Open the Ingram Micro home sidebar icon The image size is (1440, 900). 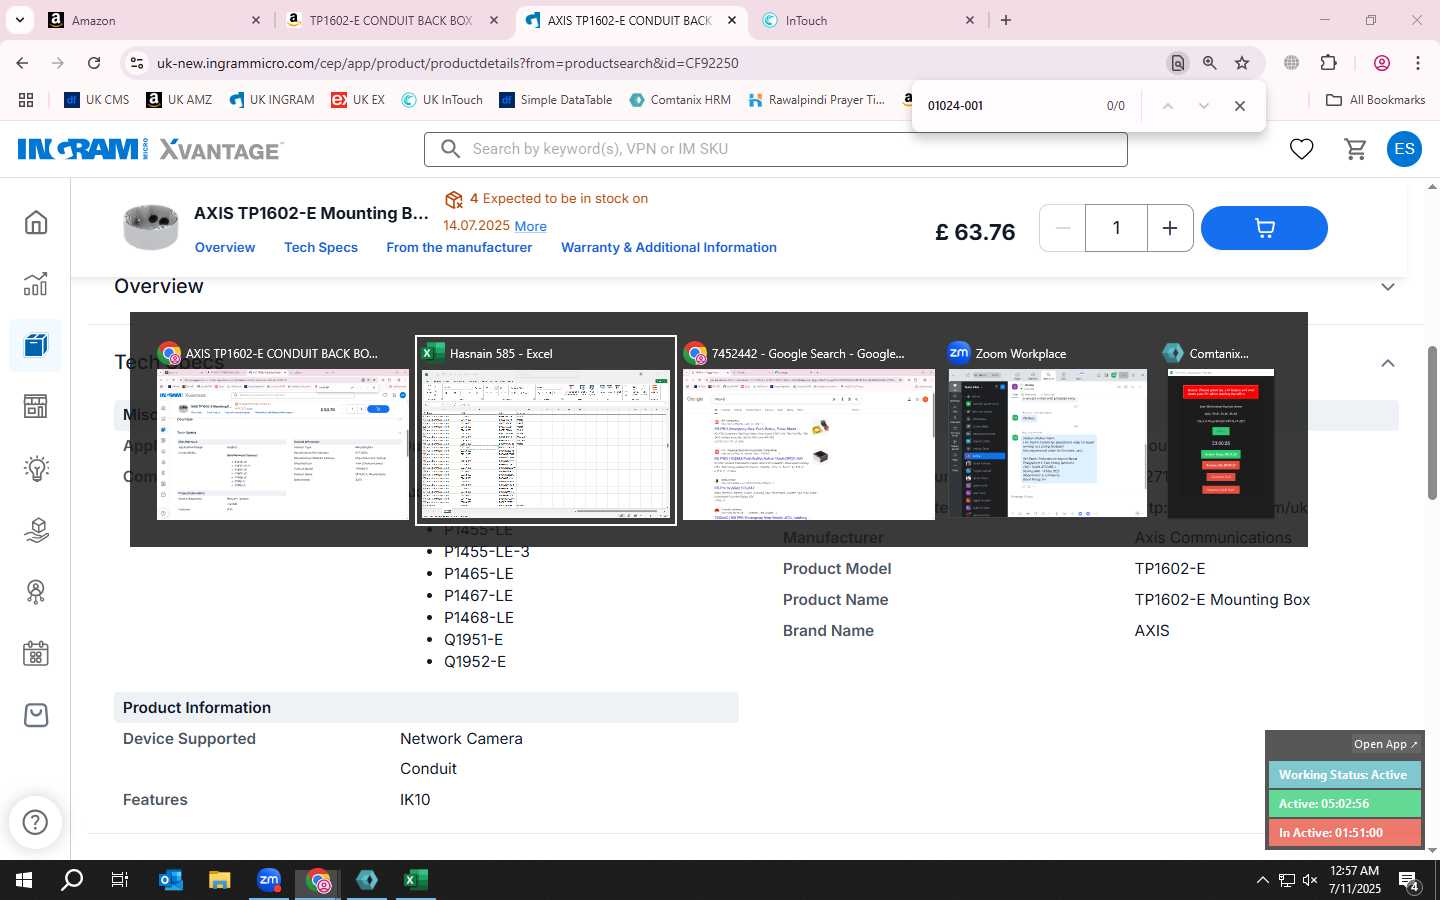36,222
